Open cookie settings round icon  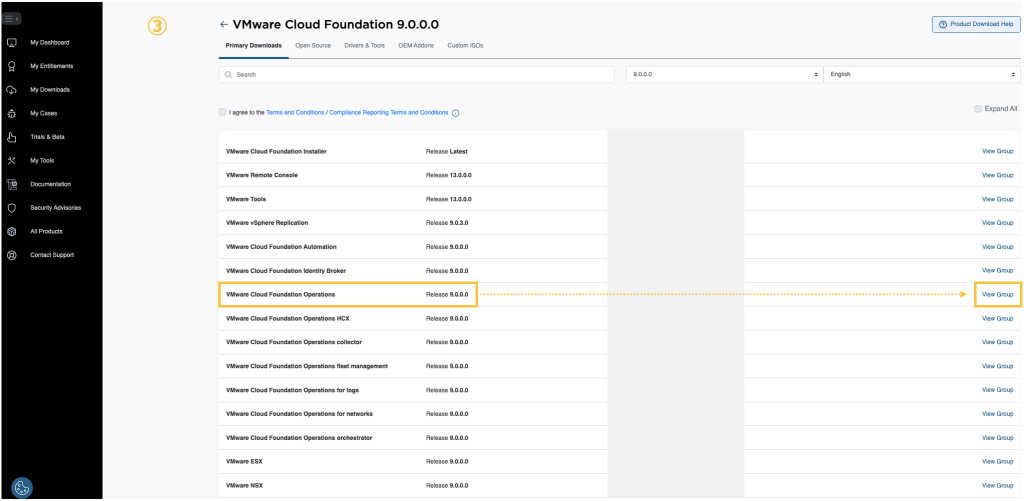click(22, 487)
